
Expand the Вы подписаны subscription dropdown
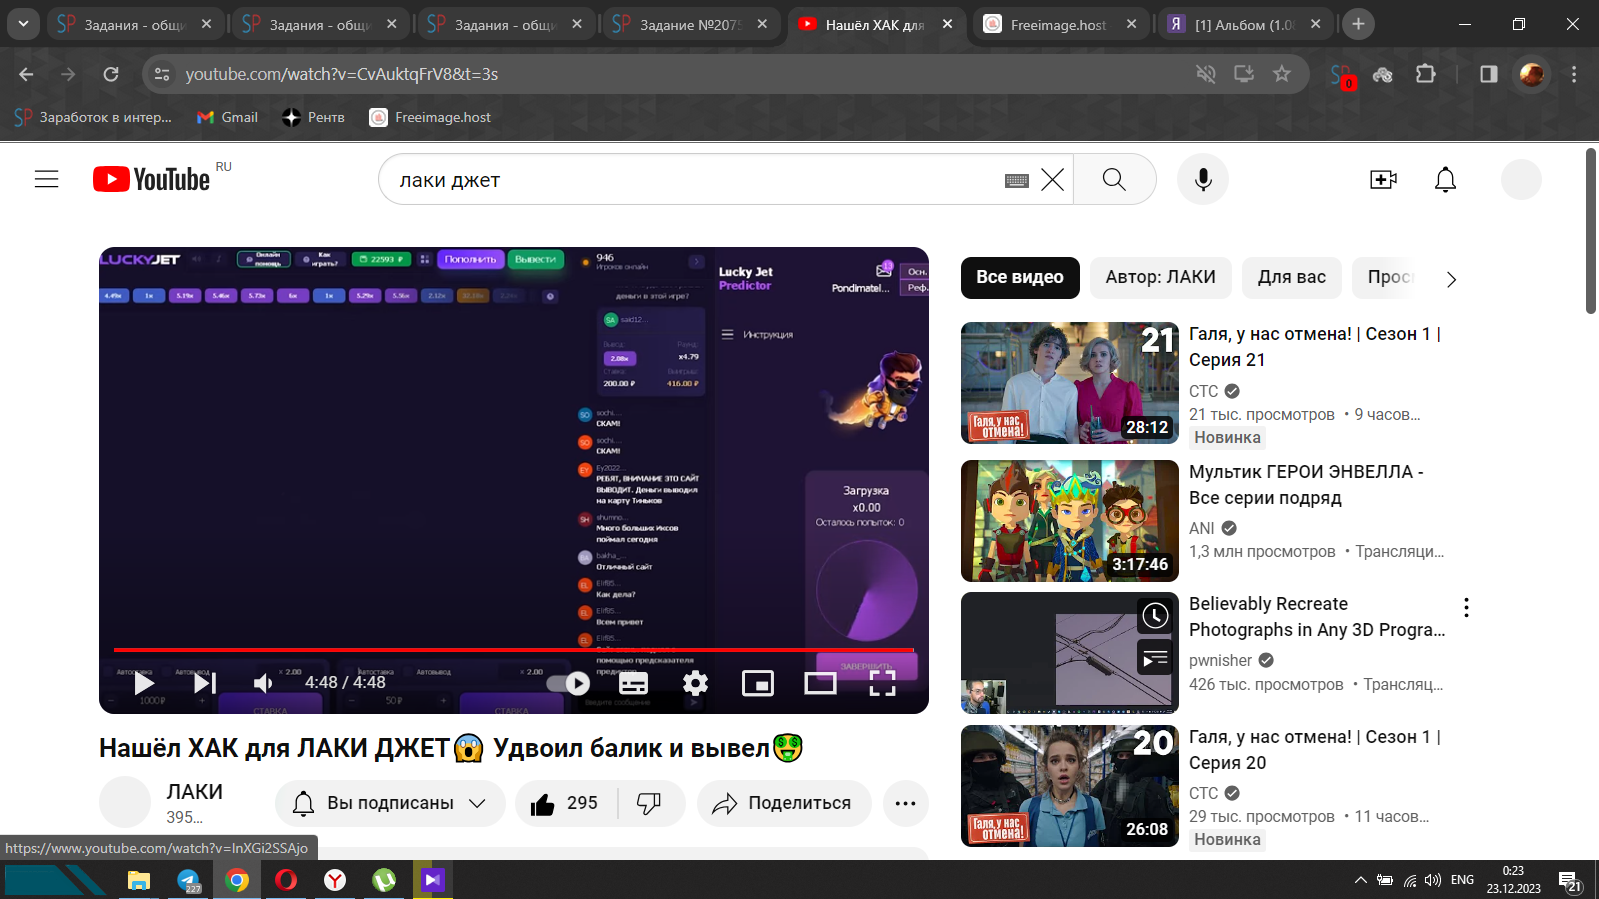click(x=390, y=803)
